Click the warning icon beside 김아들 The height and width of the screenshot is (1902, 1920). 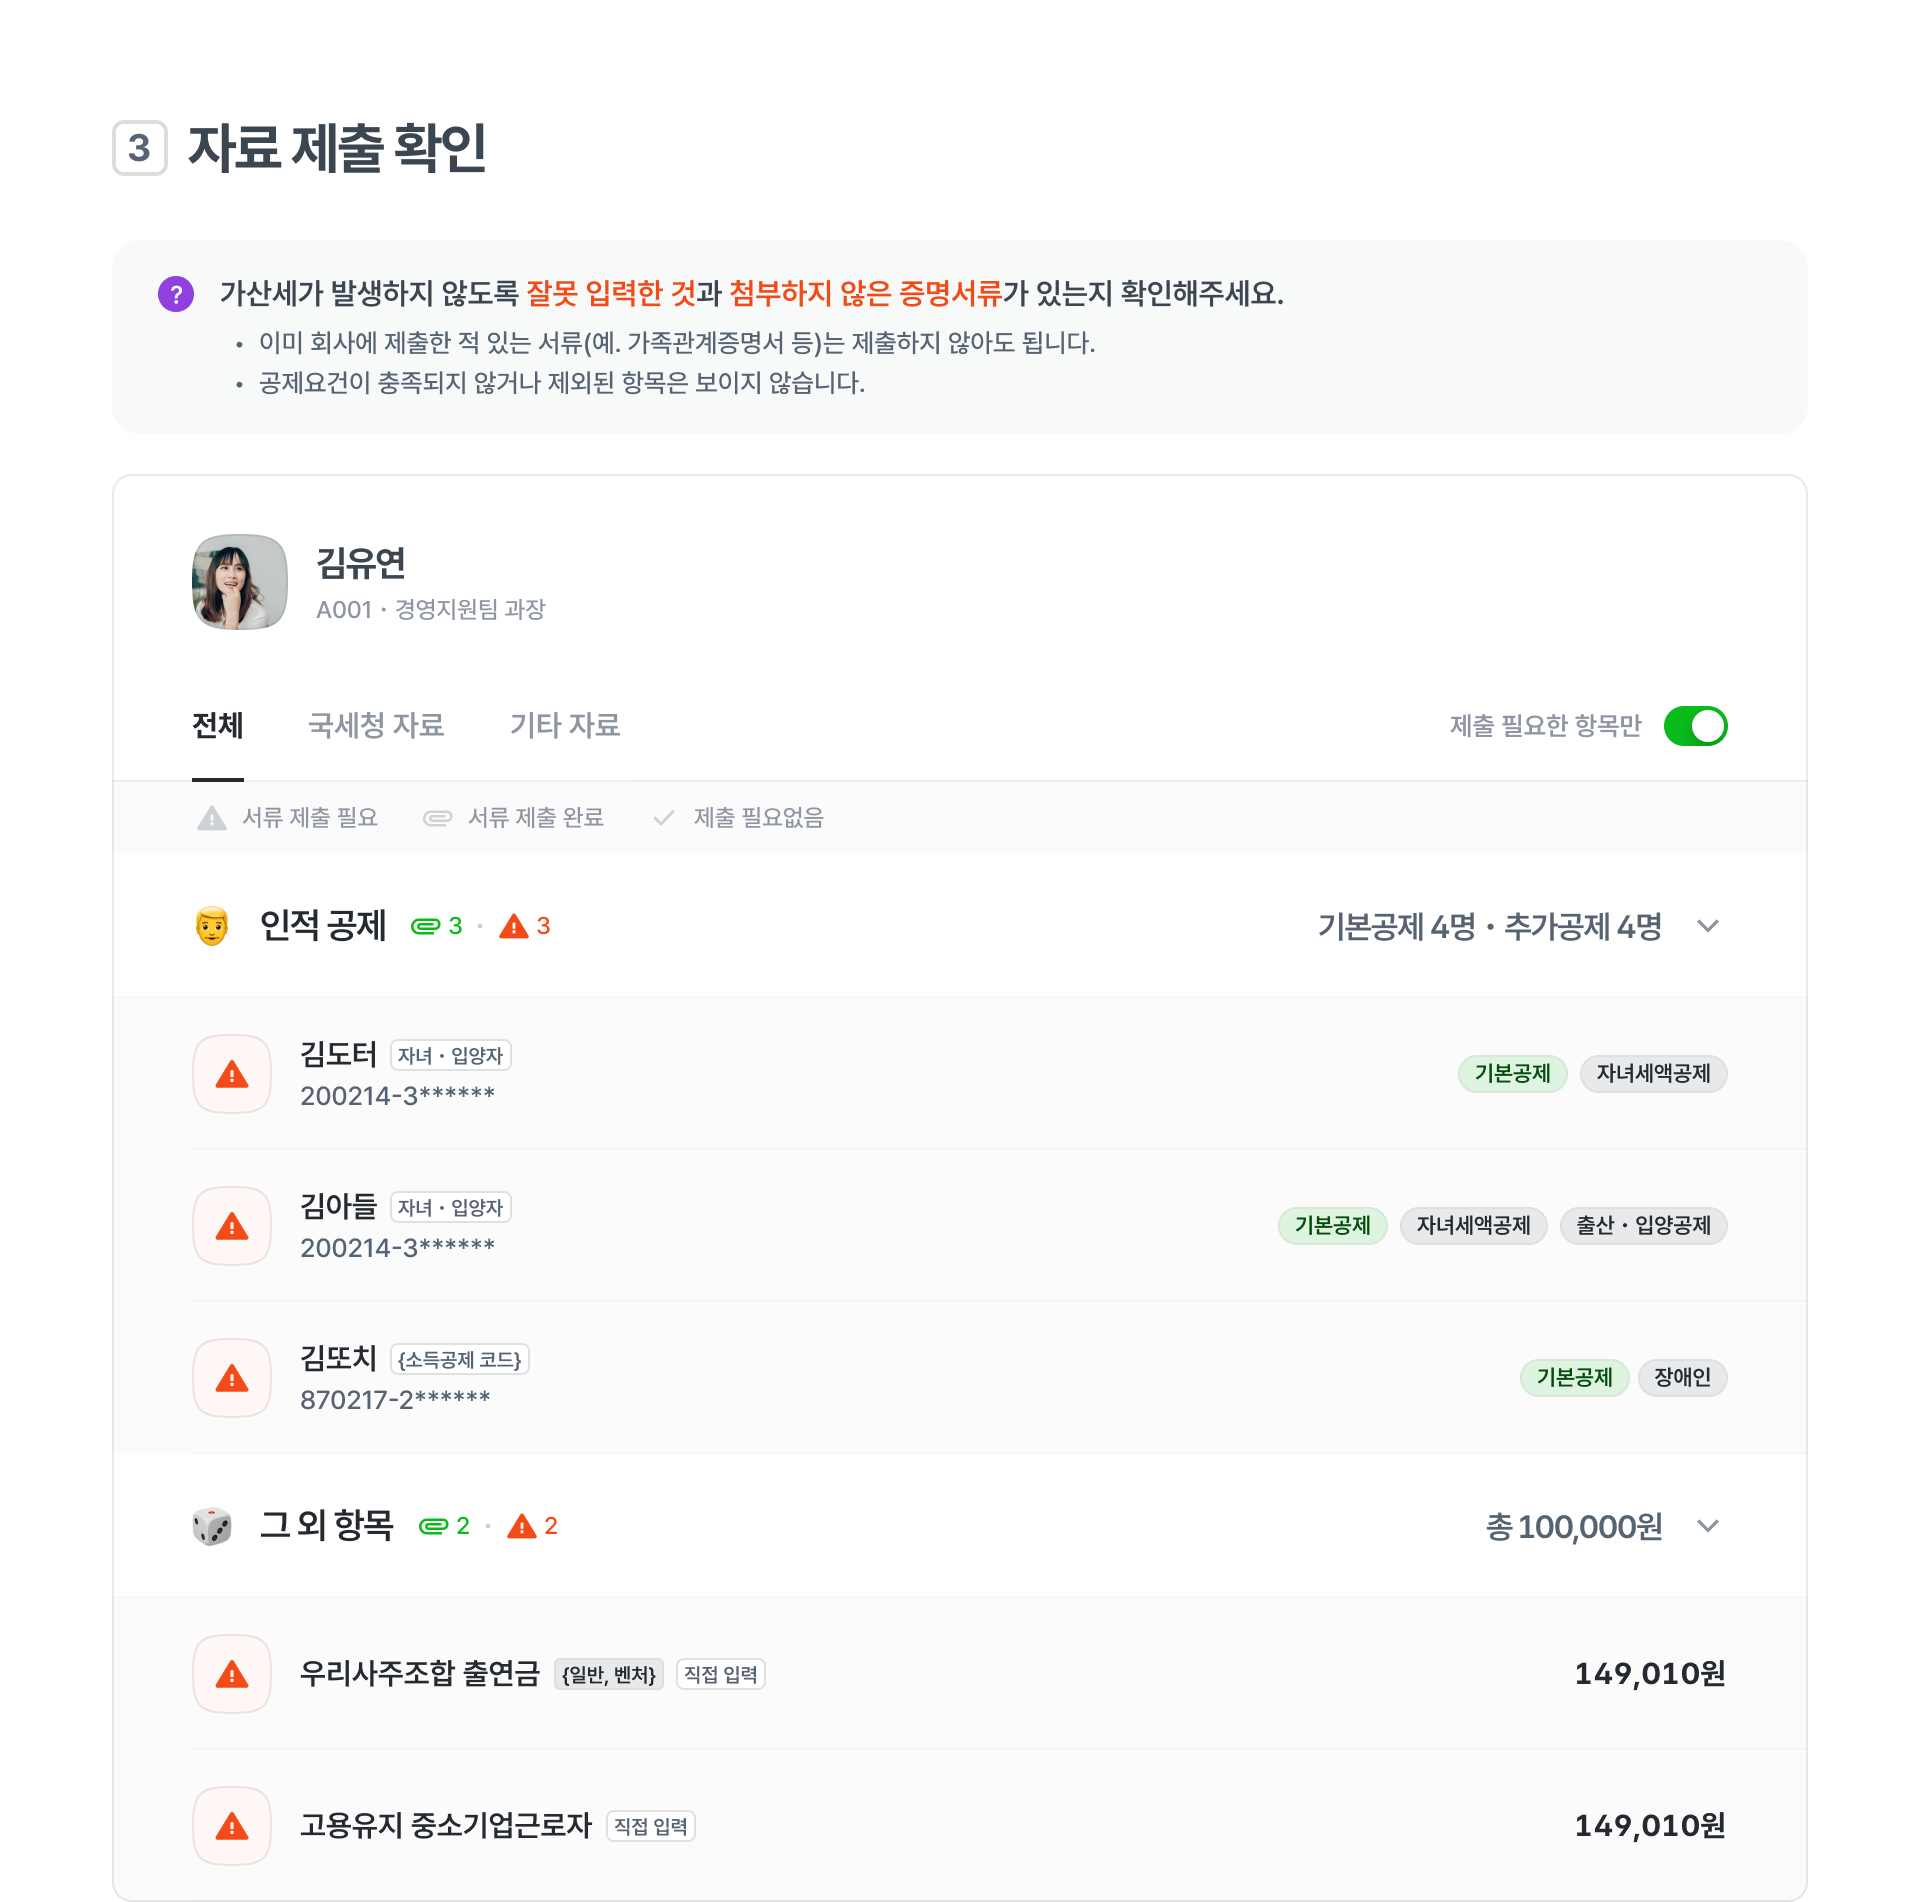point(232,1226)
